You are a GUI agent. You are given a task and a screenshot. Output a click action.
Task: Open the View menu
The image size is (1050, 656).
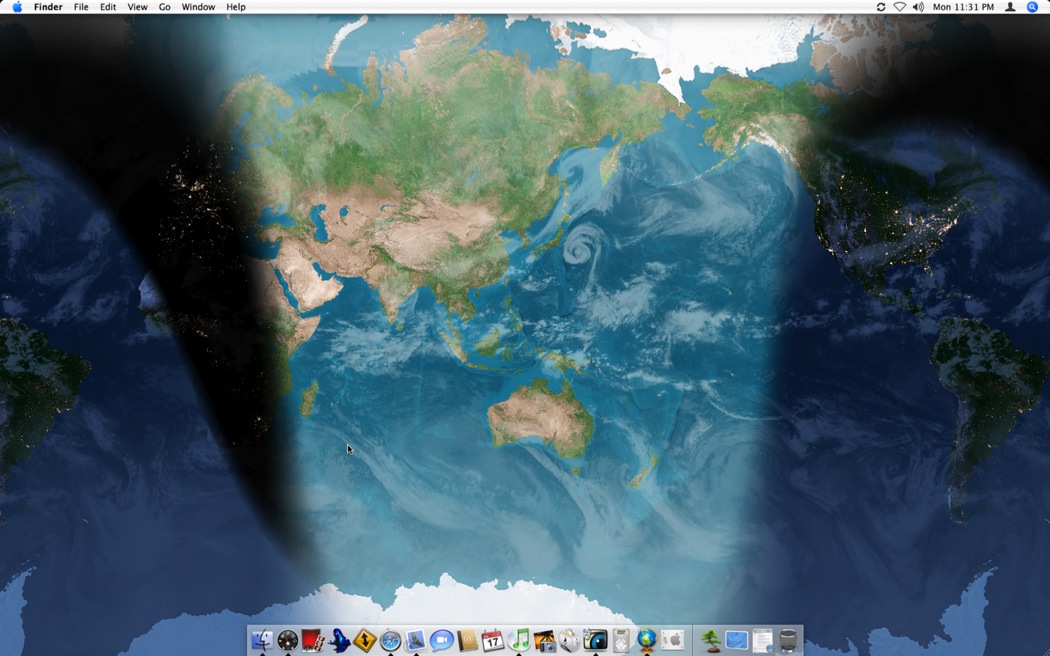[x=137, y=7]
